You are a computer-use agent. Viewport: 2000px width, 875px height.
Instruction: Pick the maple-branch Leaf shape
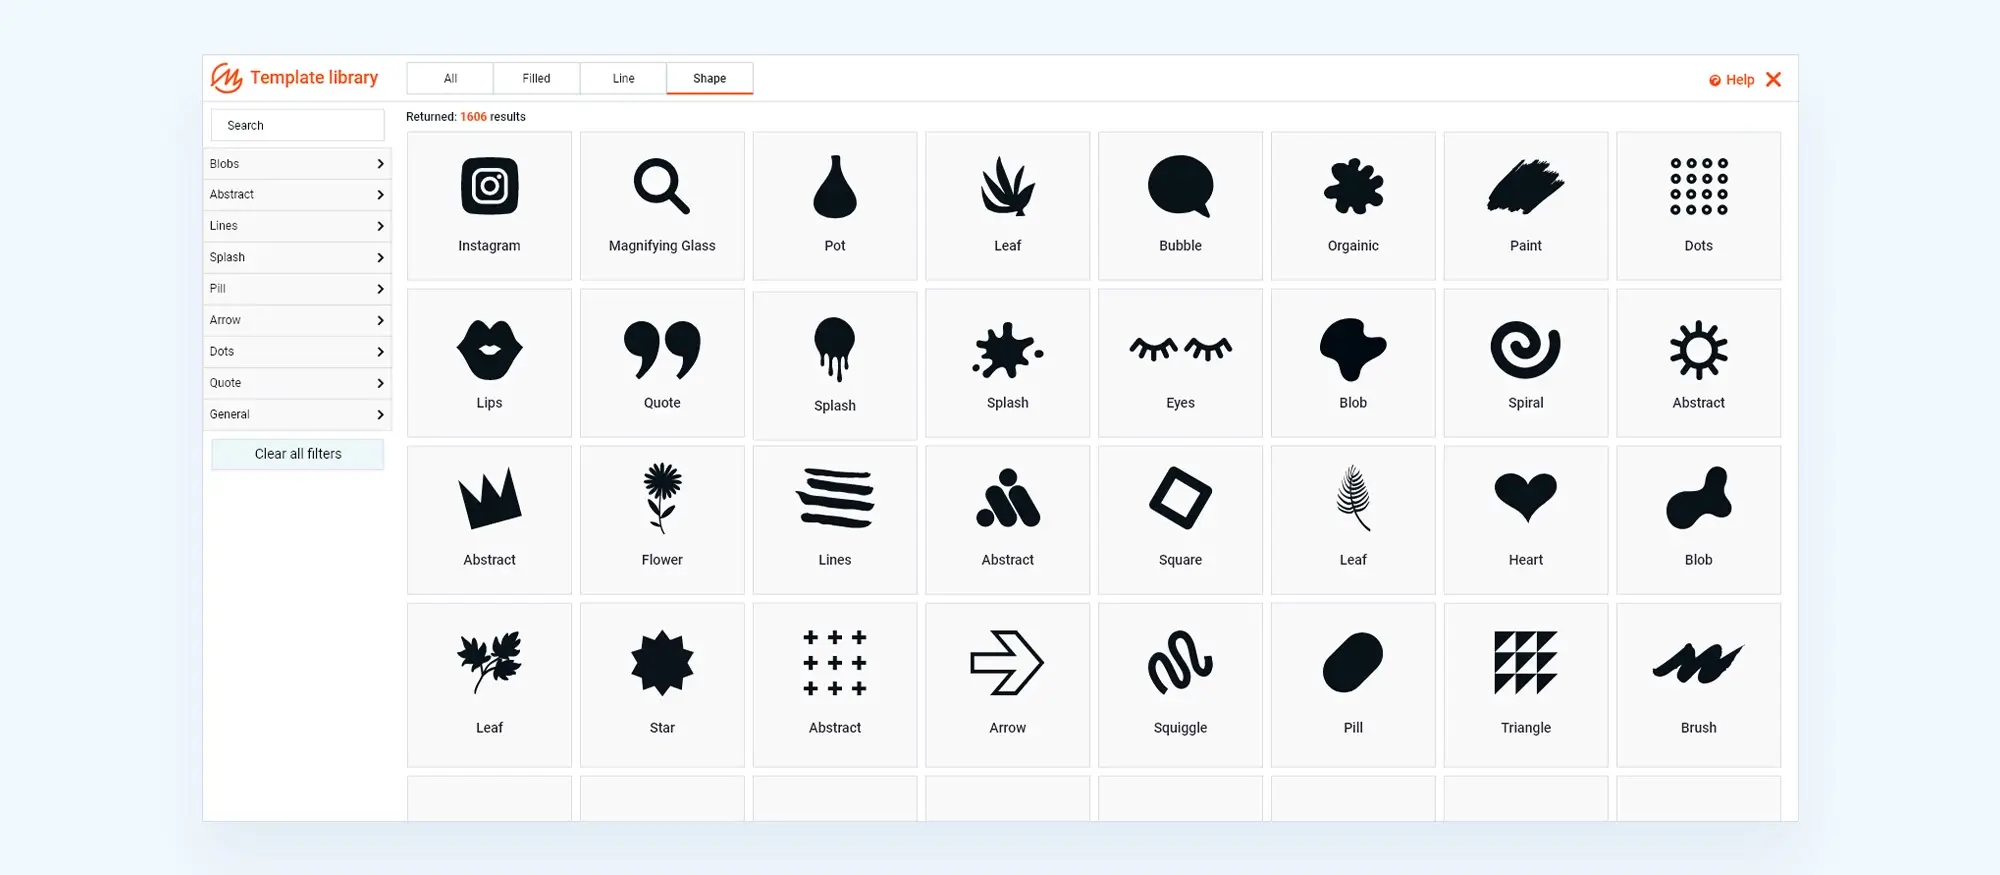point(489,685)
